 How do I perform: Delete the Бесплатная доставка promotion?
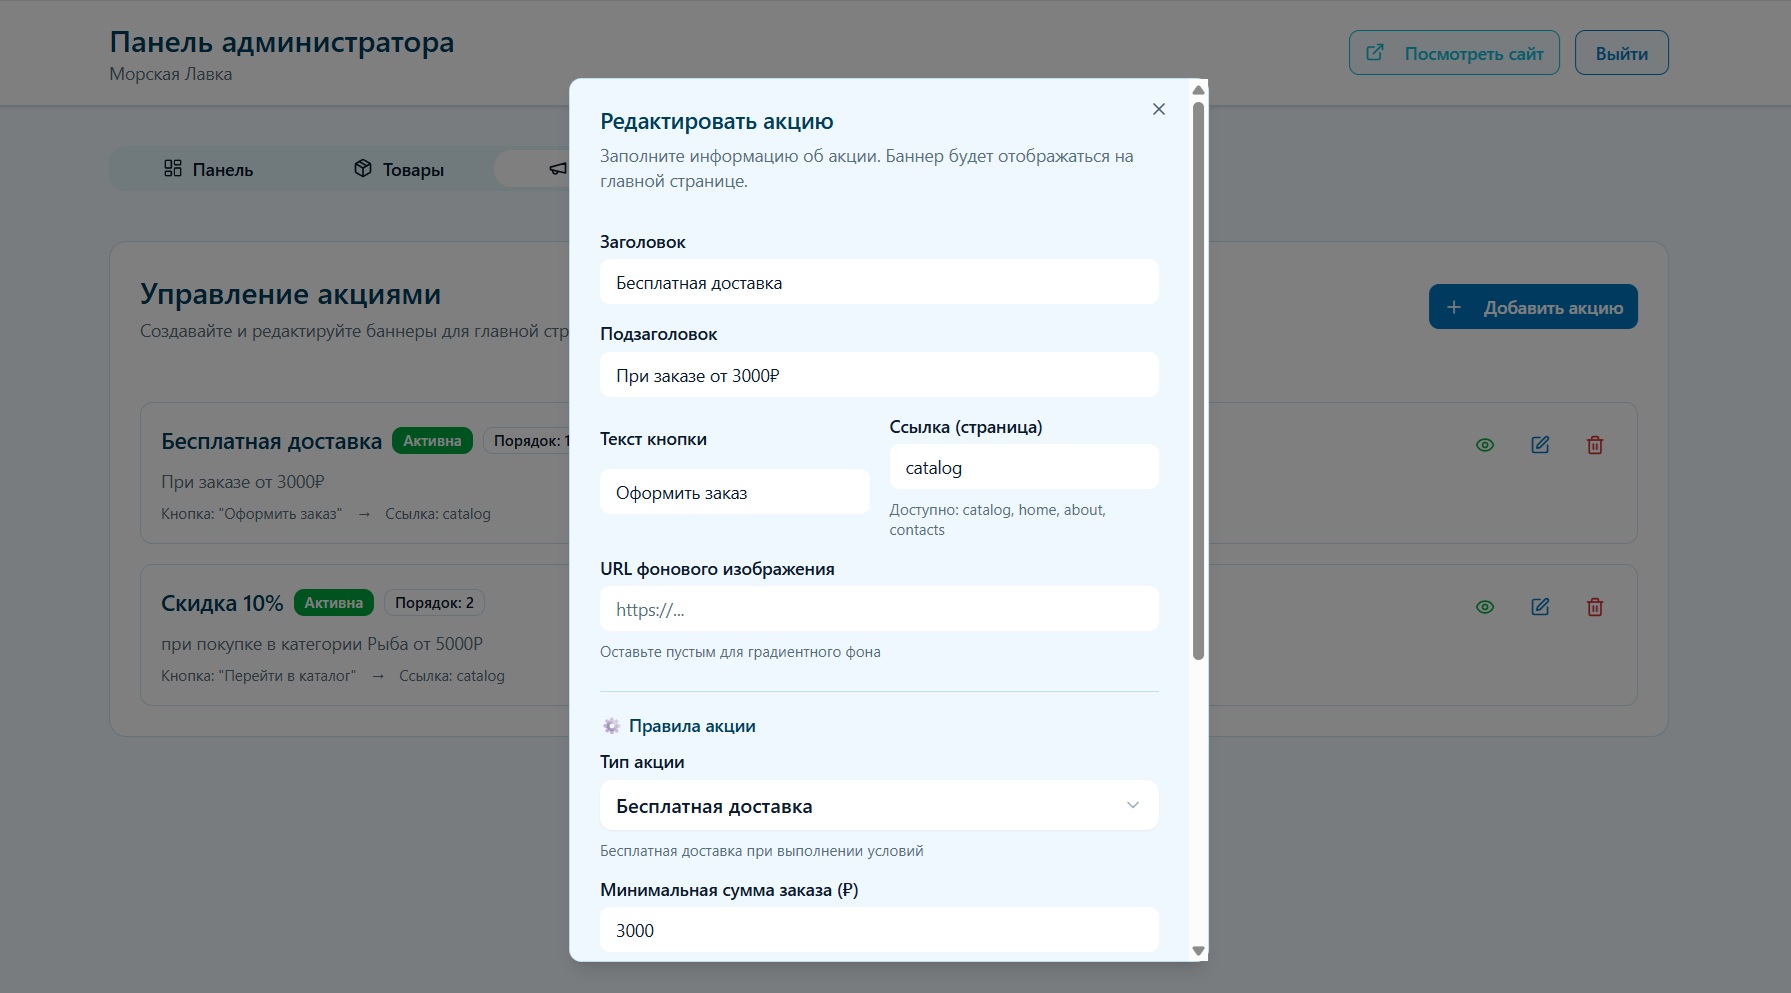coord(1595,445)
